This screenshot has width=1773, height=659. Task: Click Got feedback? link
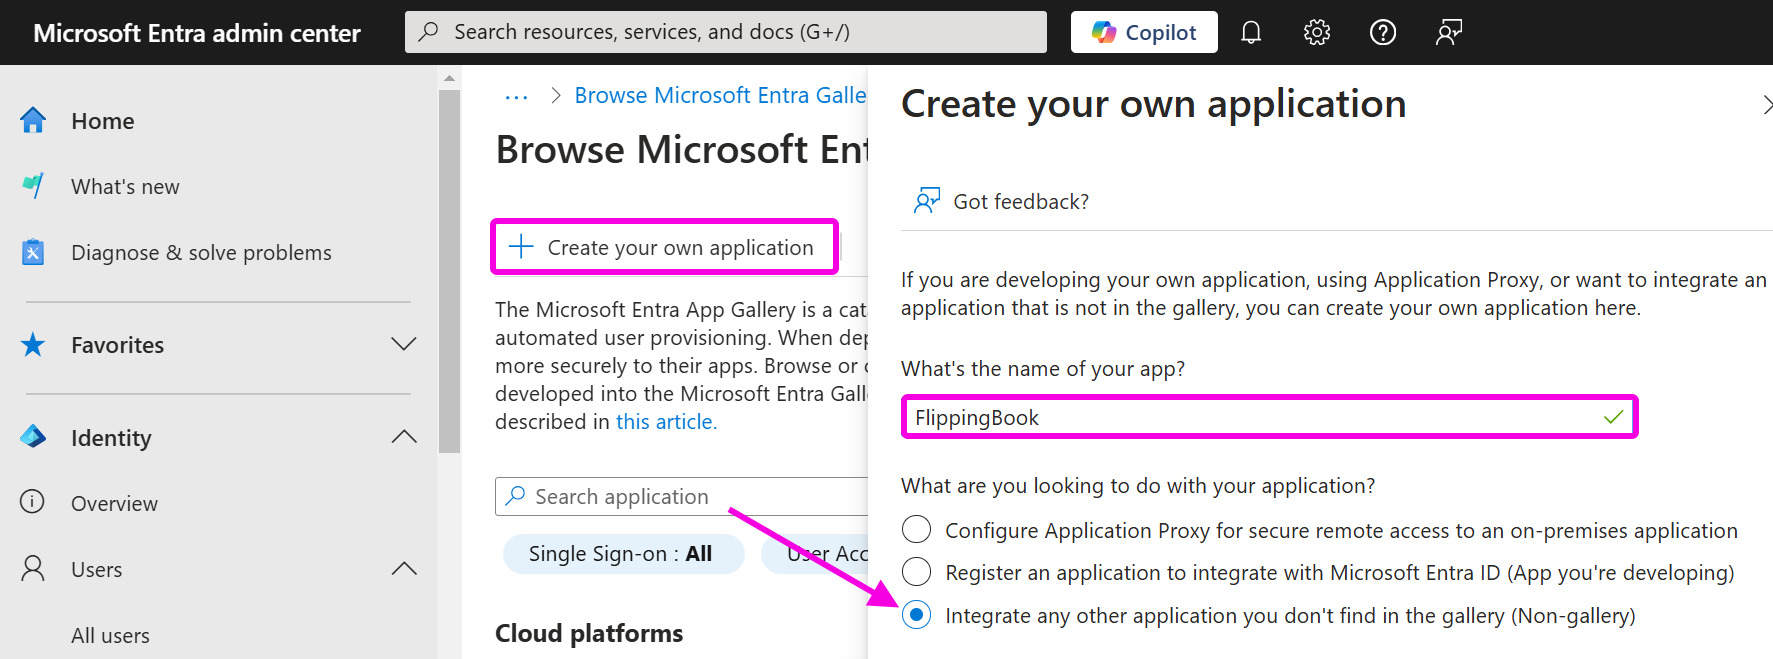(1021, 202)
